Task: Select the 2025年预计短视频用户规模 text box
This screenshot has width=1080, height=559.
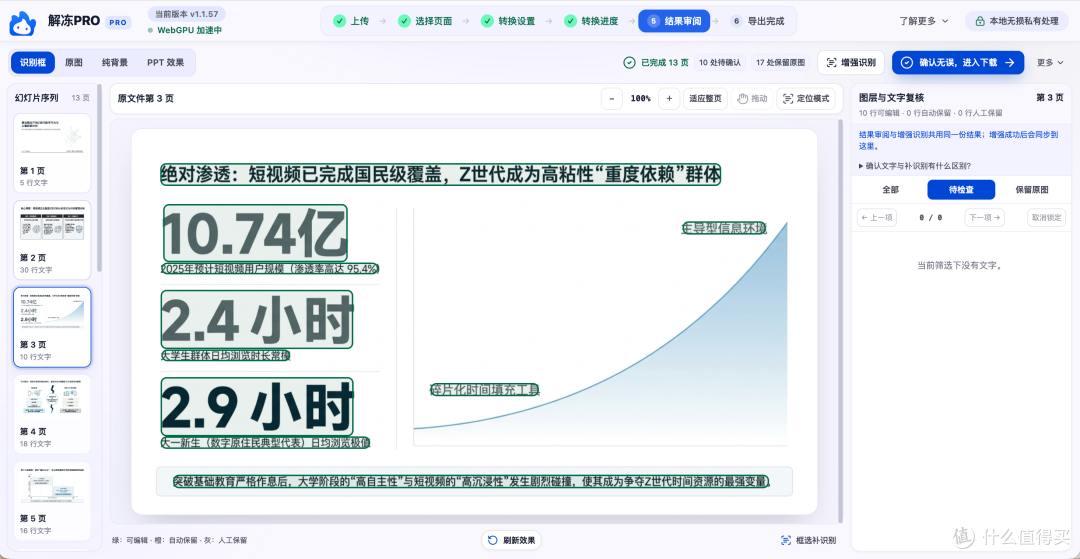Action: tap(269, 268)
